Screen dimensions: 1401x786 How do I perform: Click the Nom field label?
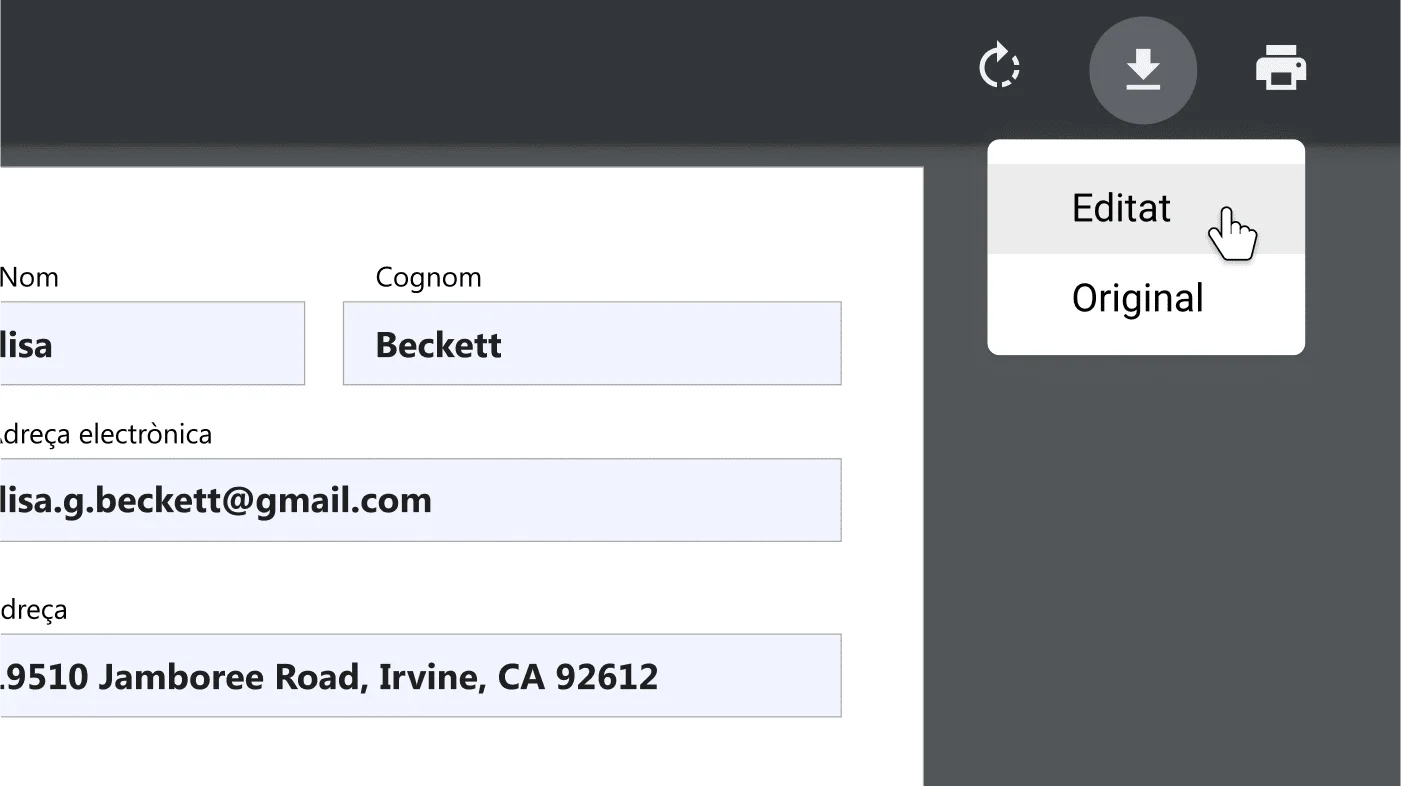[x=30, y=277]
